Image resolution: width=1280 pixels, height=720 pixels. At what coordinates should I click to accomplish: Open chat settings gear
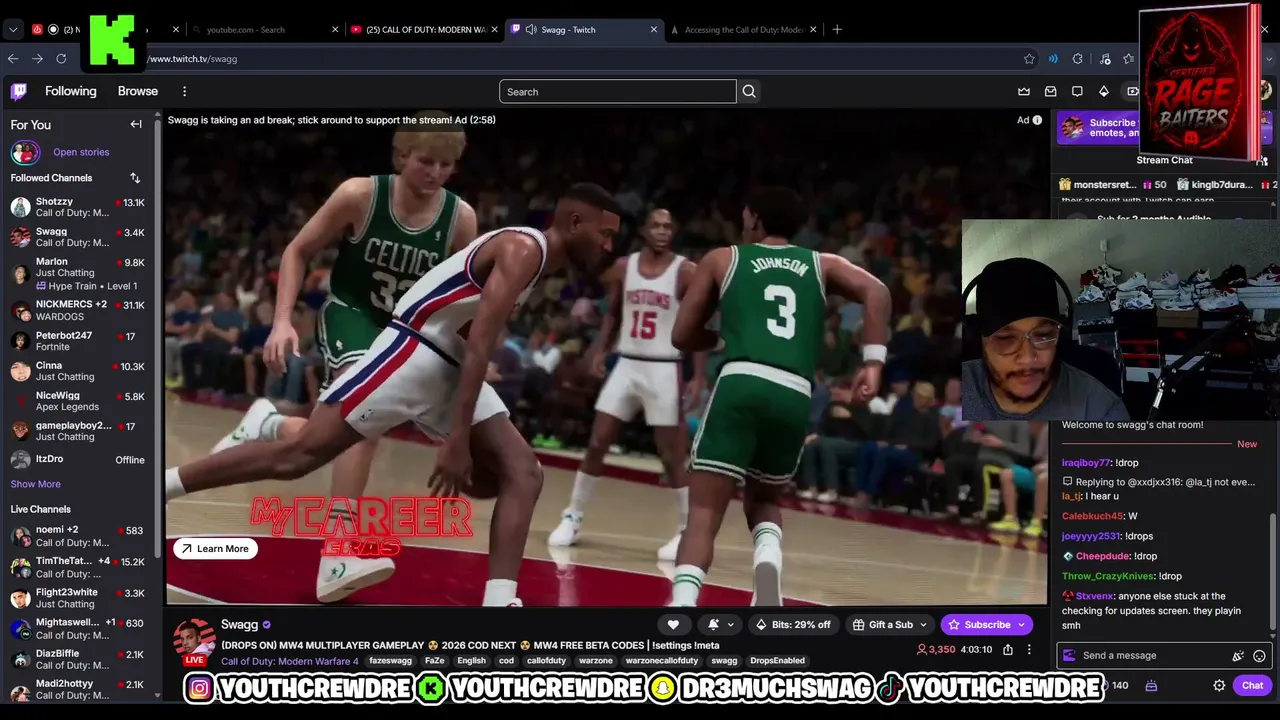[1219, 686]
